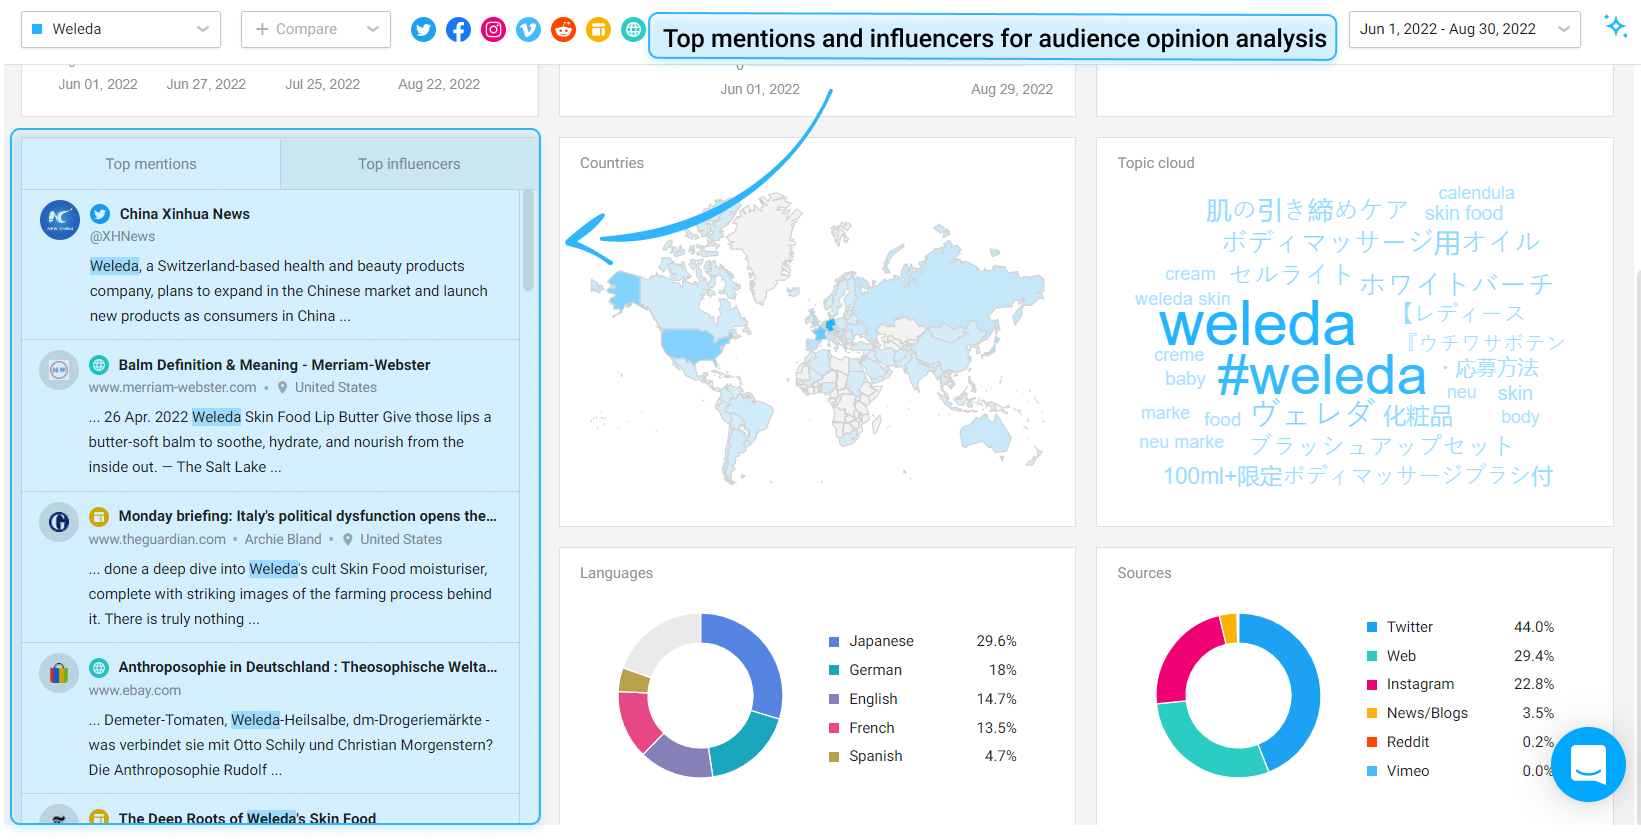Click the Languages donut chart

tap(700, 696)
